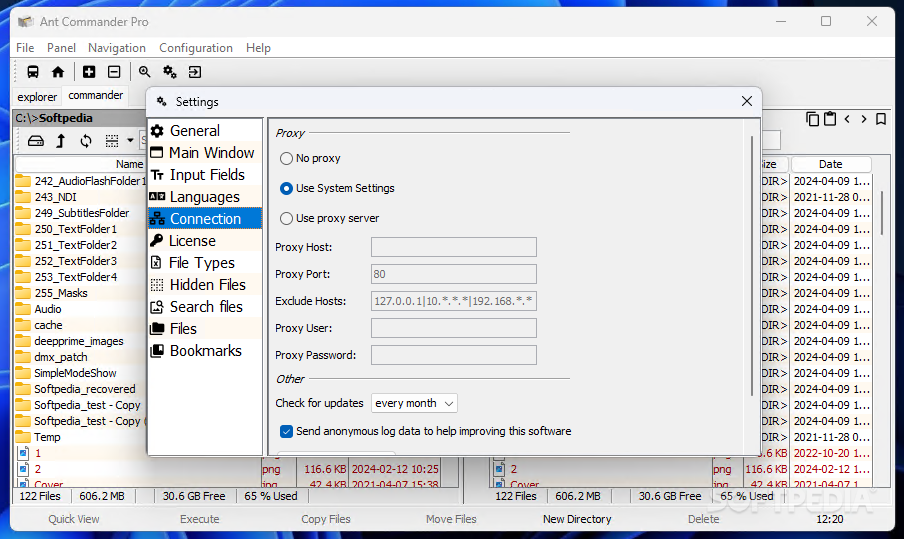Switch to the commander tab
This screenshot has width=904, height=539.
tap(96, 95)
